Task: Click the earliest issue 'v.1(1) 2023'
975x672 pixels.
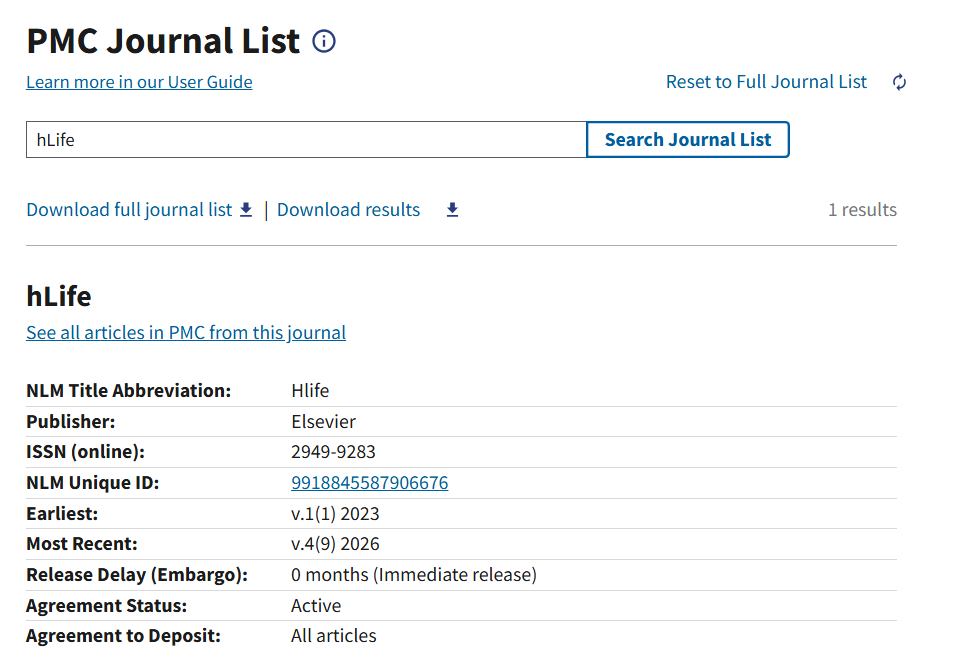Action: coord(335,514)
